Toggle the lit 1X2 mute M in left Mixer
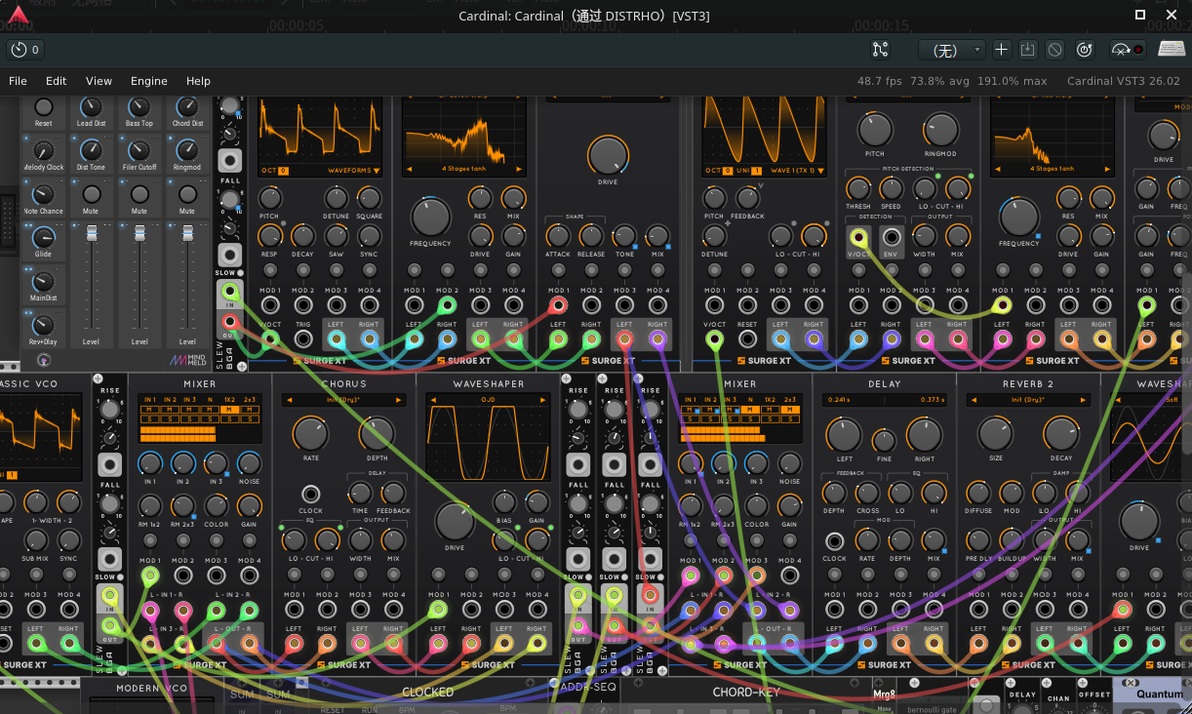Screen dimensions: 1192x714 pyautogui.click(x=229, y=410)
